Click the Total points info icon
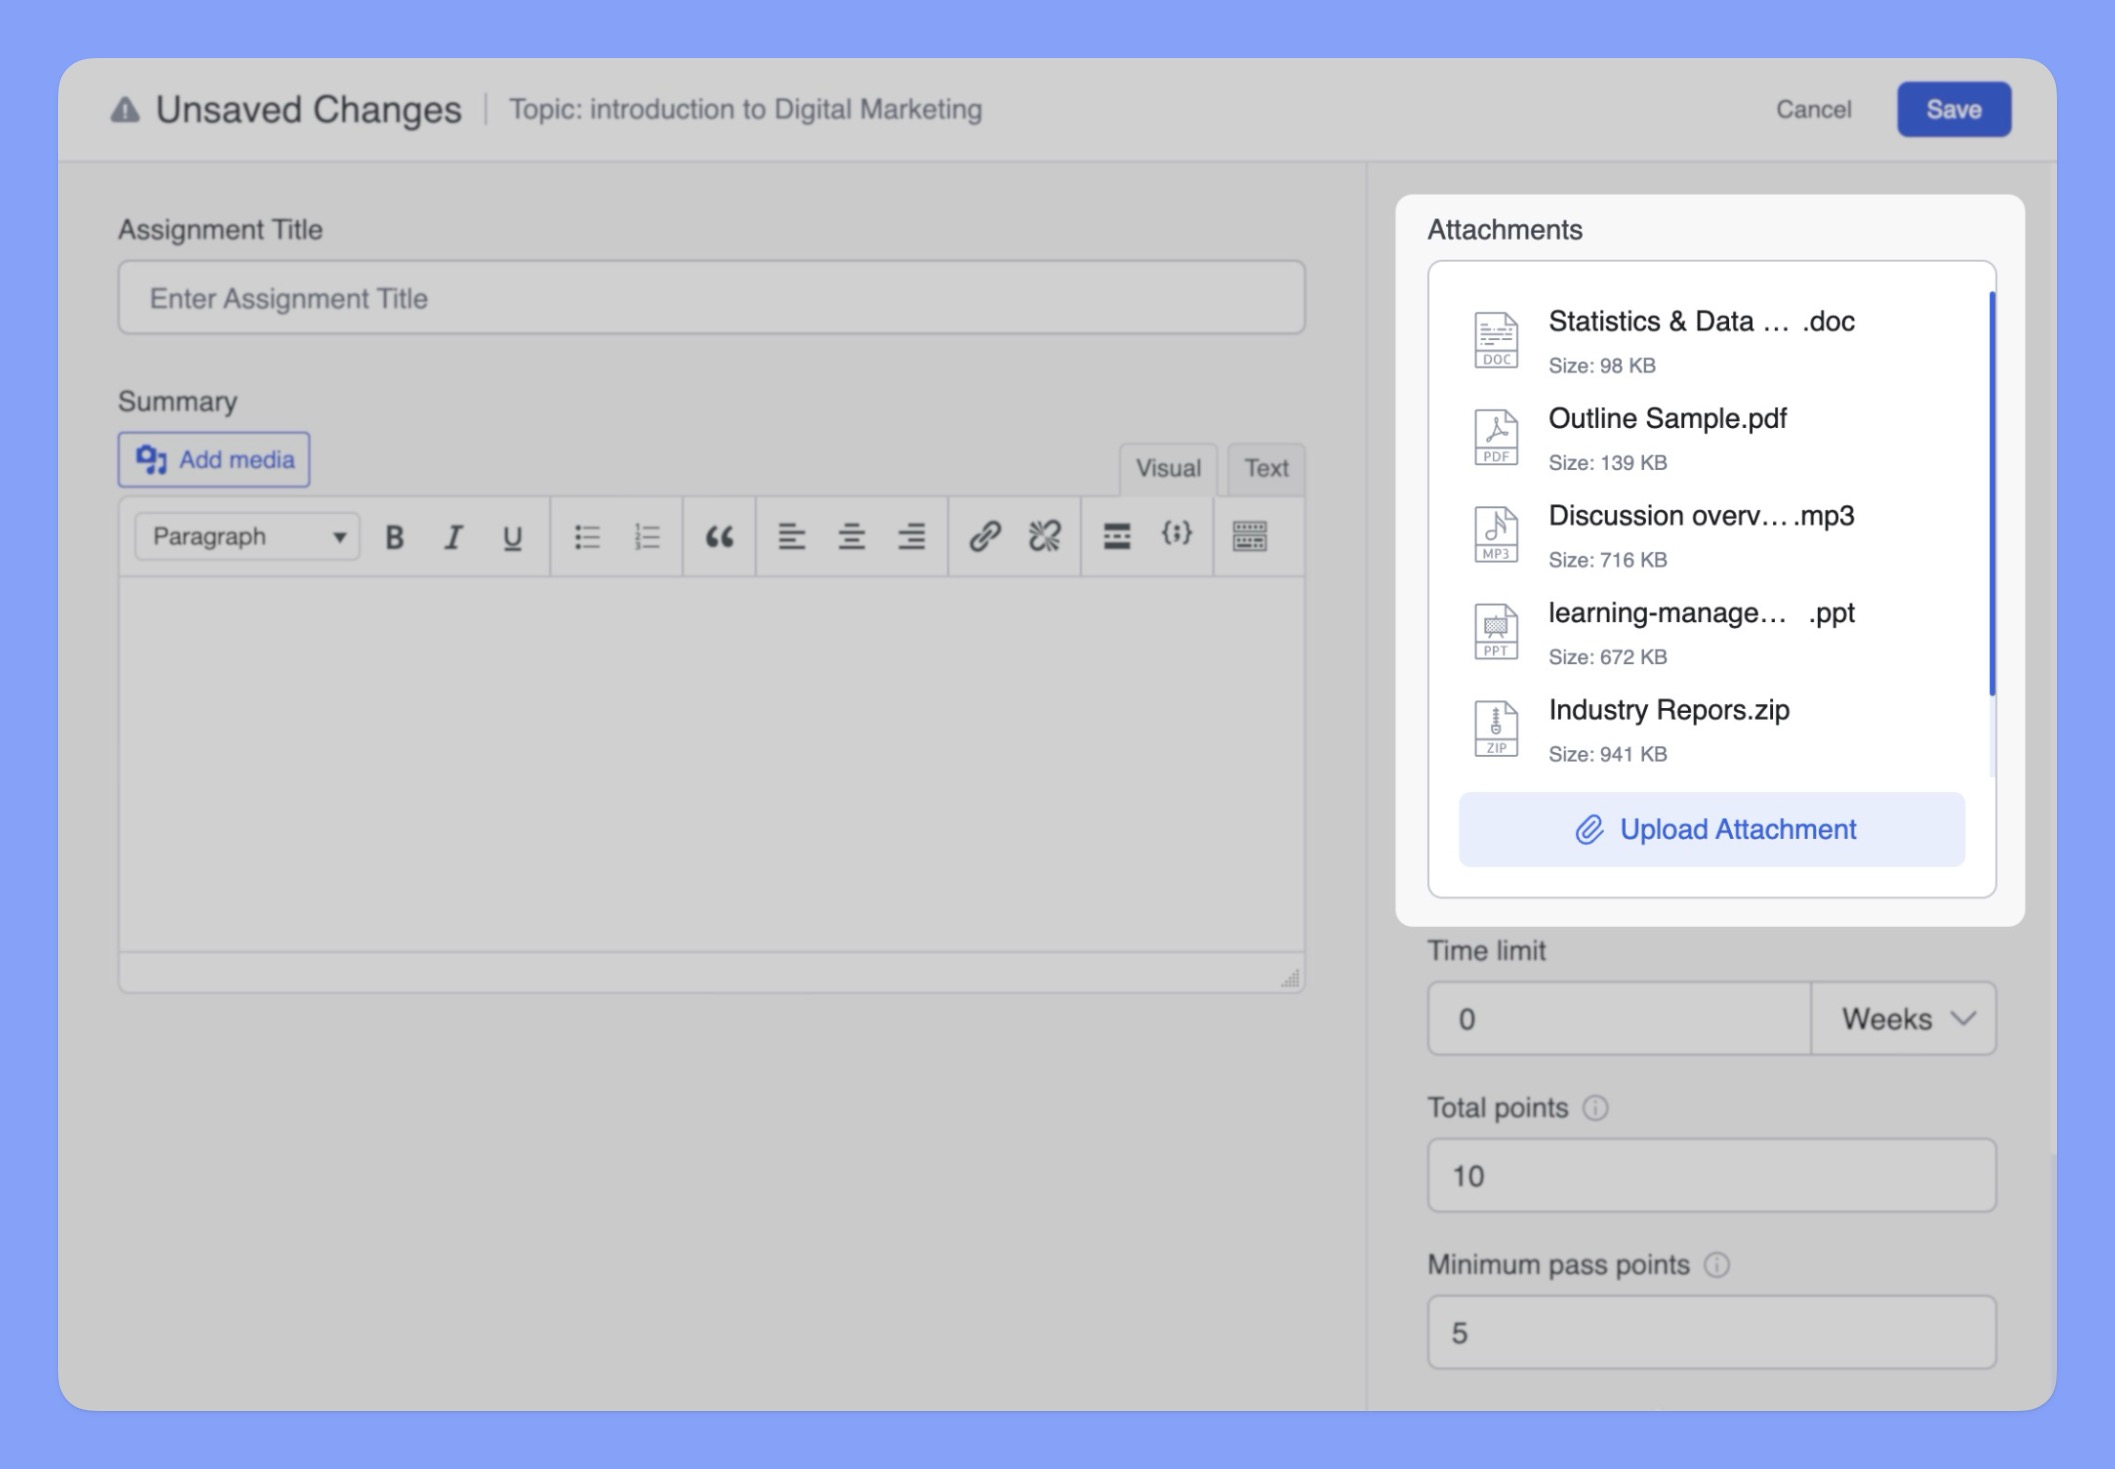The height and width of the screenshot is (1469, 2115). tap(1595, 1108)
